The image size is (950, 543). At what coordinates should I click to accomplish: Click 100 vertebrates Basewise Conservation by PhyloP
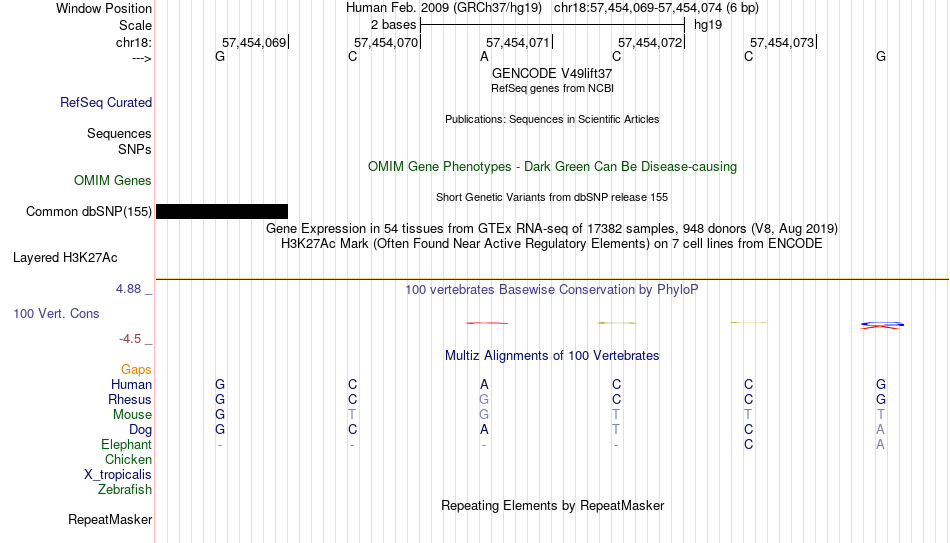coord(552,290)
